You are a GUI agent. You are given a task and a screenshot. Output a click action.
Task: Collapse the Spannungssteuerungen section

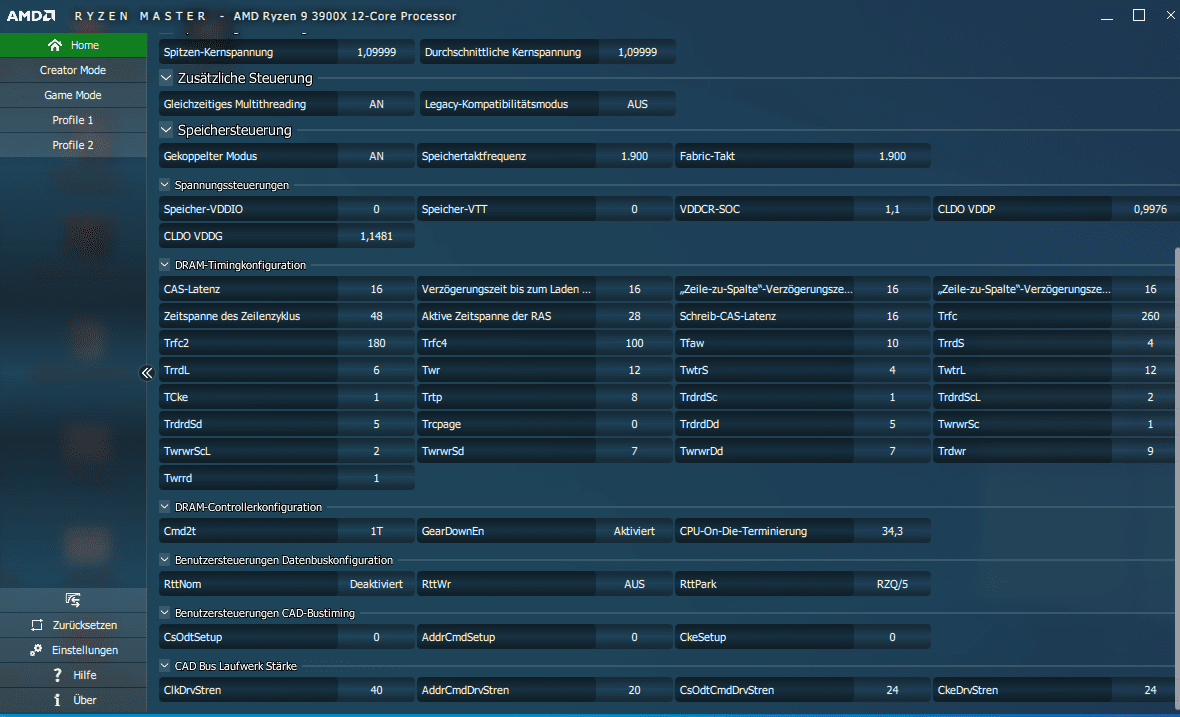(165, 184)
